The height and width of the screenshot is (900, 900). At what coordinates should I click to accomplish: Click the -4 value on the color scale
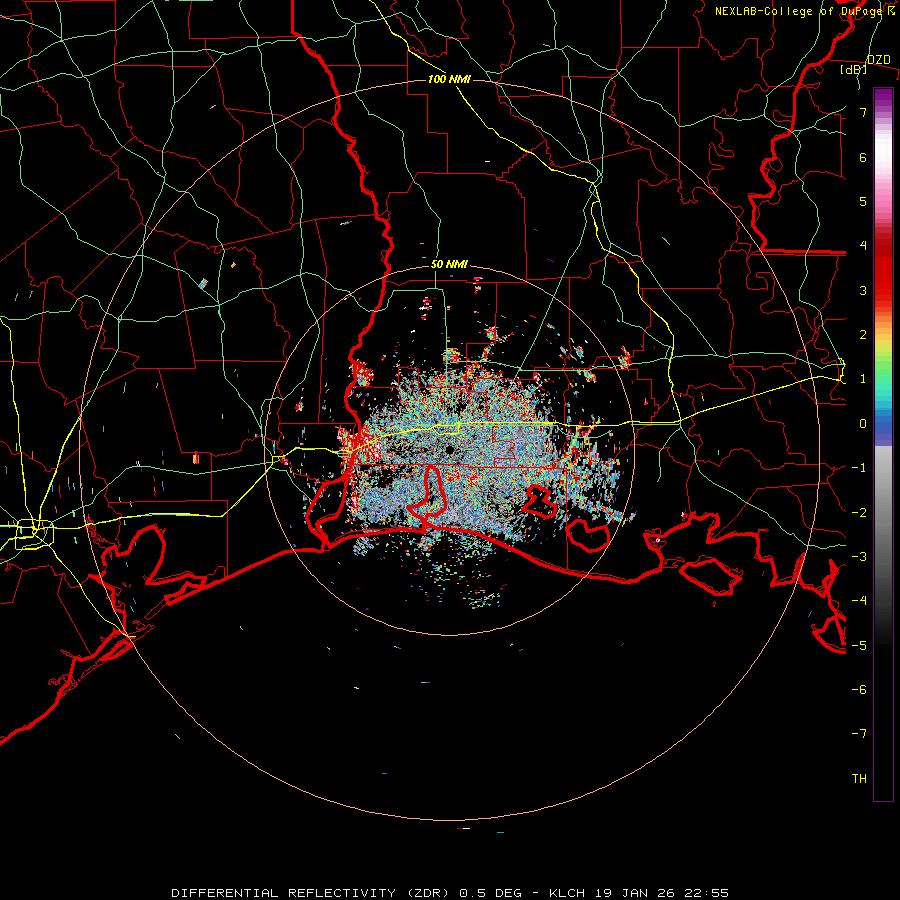click(859, 601)
